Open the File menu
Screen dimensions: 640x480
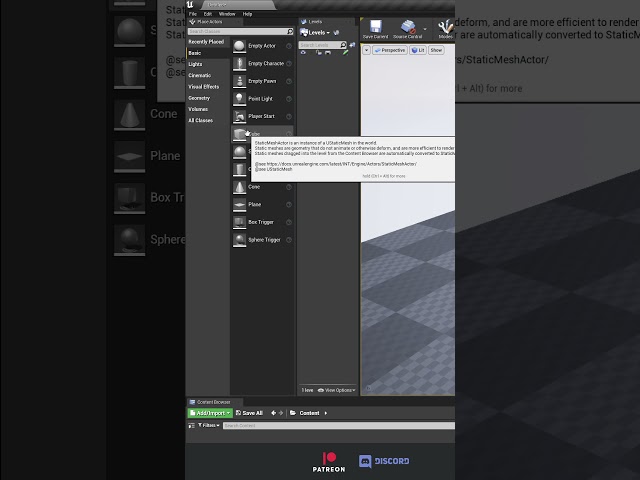(x=193, y=14)
